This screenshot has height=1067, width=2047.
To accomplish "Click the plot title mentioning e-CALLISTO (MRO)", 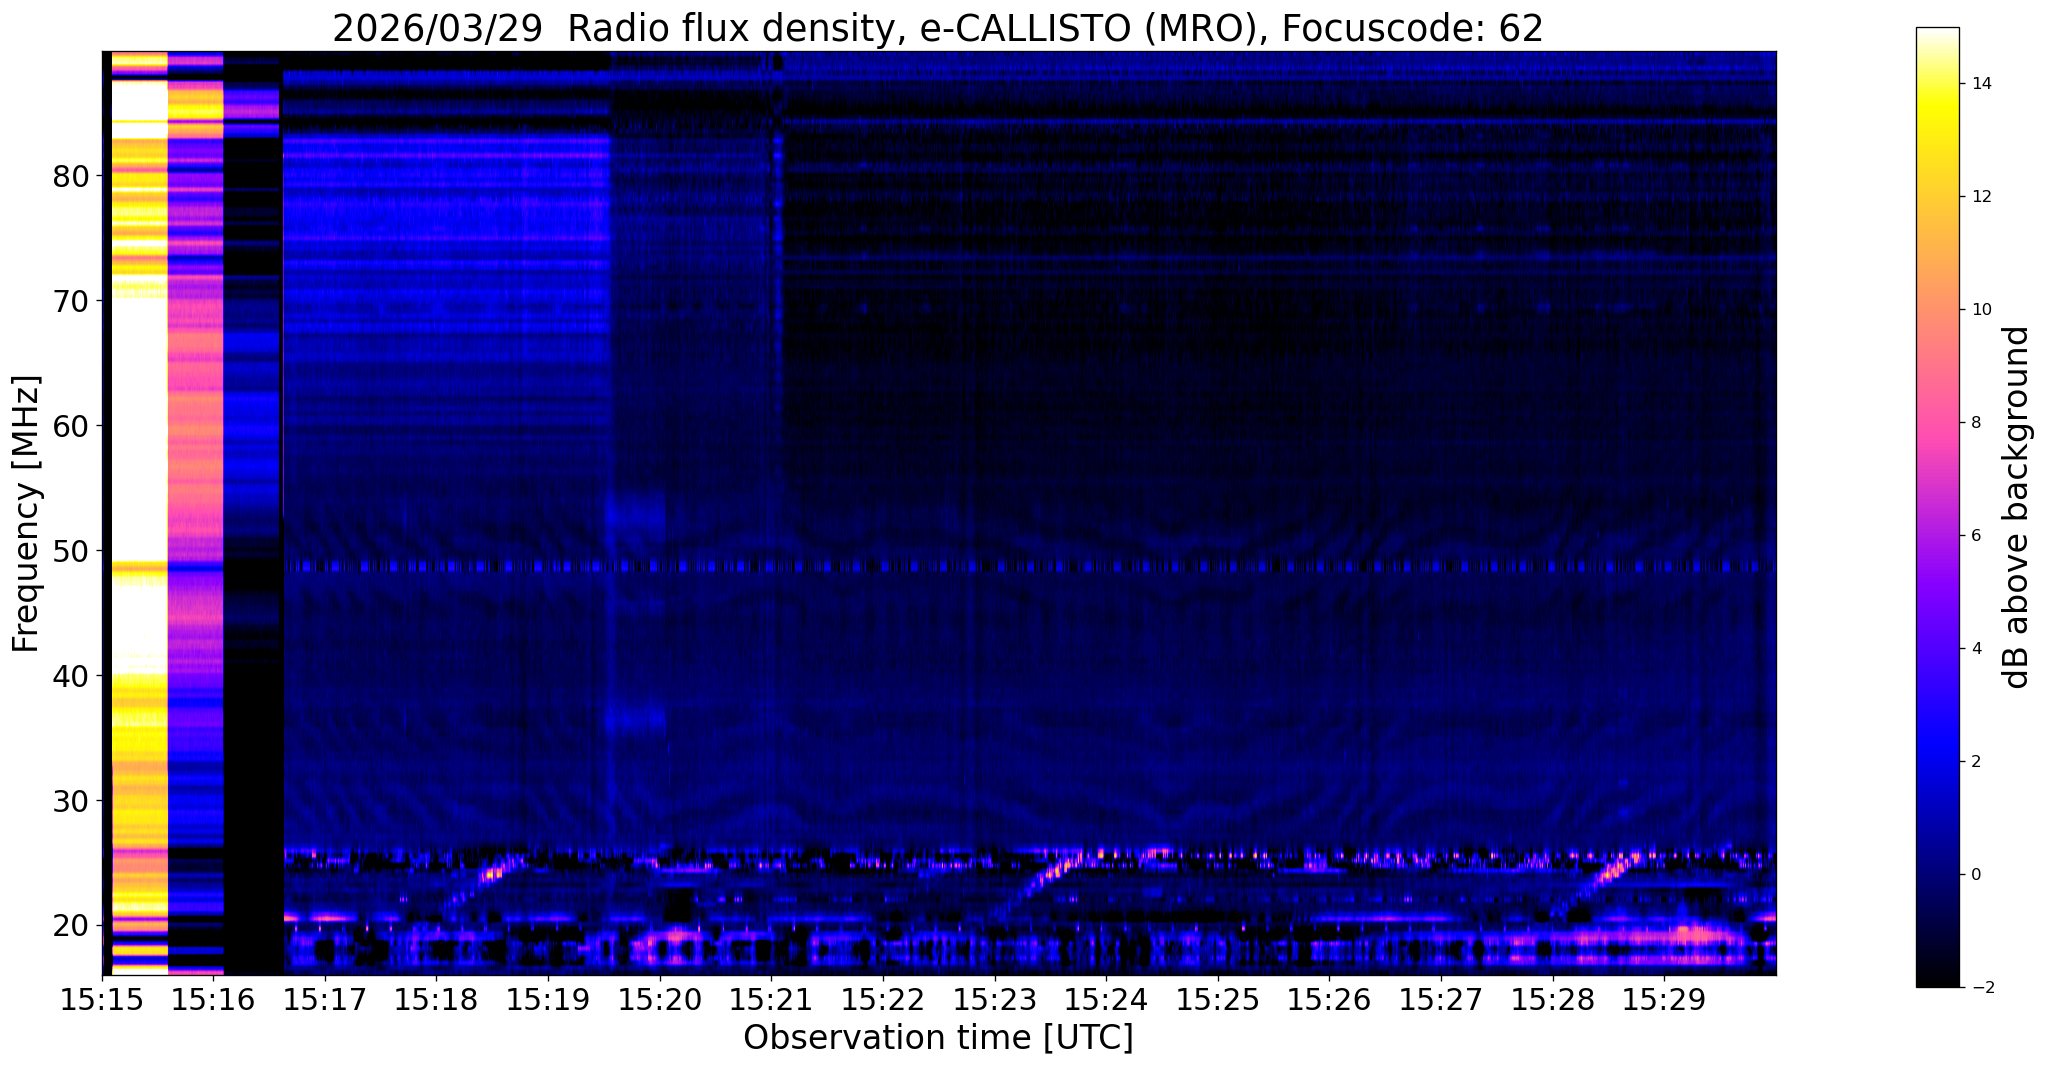I will (x=938, y=29).
